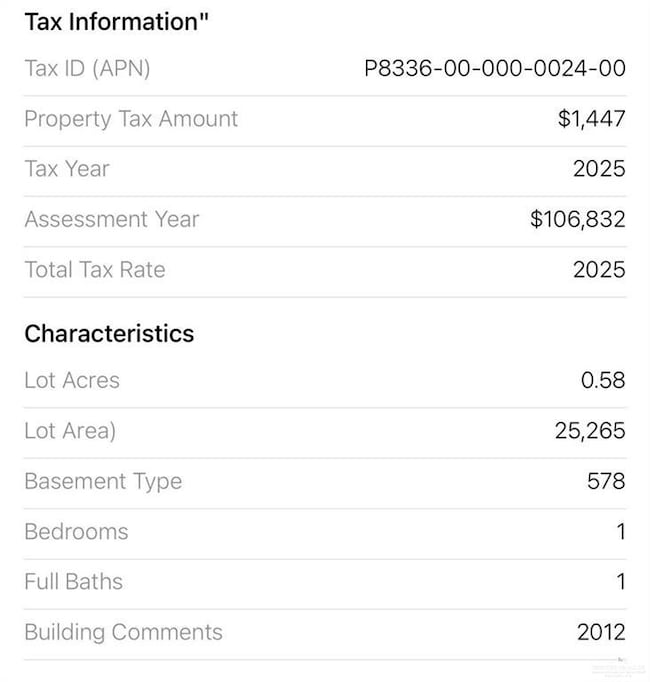Screen dimensions: 650x682
Task: Click the APN value P8336-00-000-0024-00
Action: 494,68
